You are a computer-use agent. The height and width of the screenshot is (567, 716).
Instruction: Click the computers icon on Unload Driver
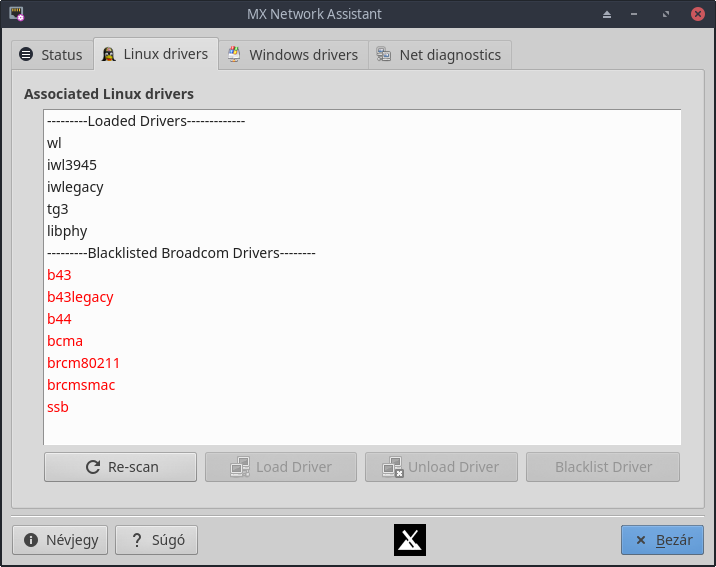(x=393, y=467)
